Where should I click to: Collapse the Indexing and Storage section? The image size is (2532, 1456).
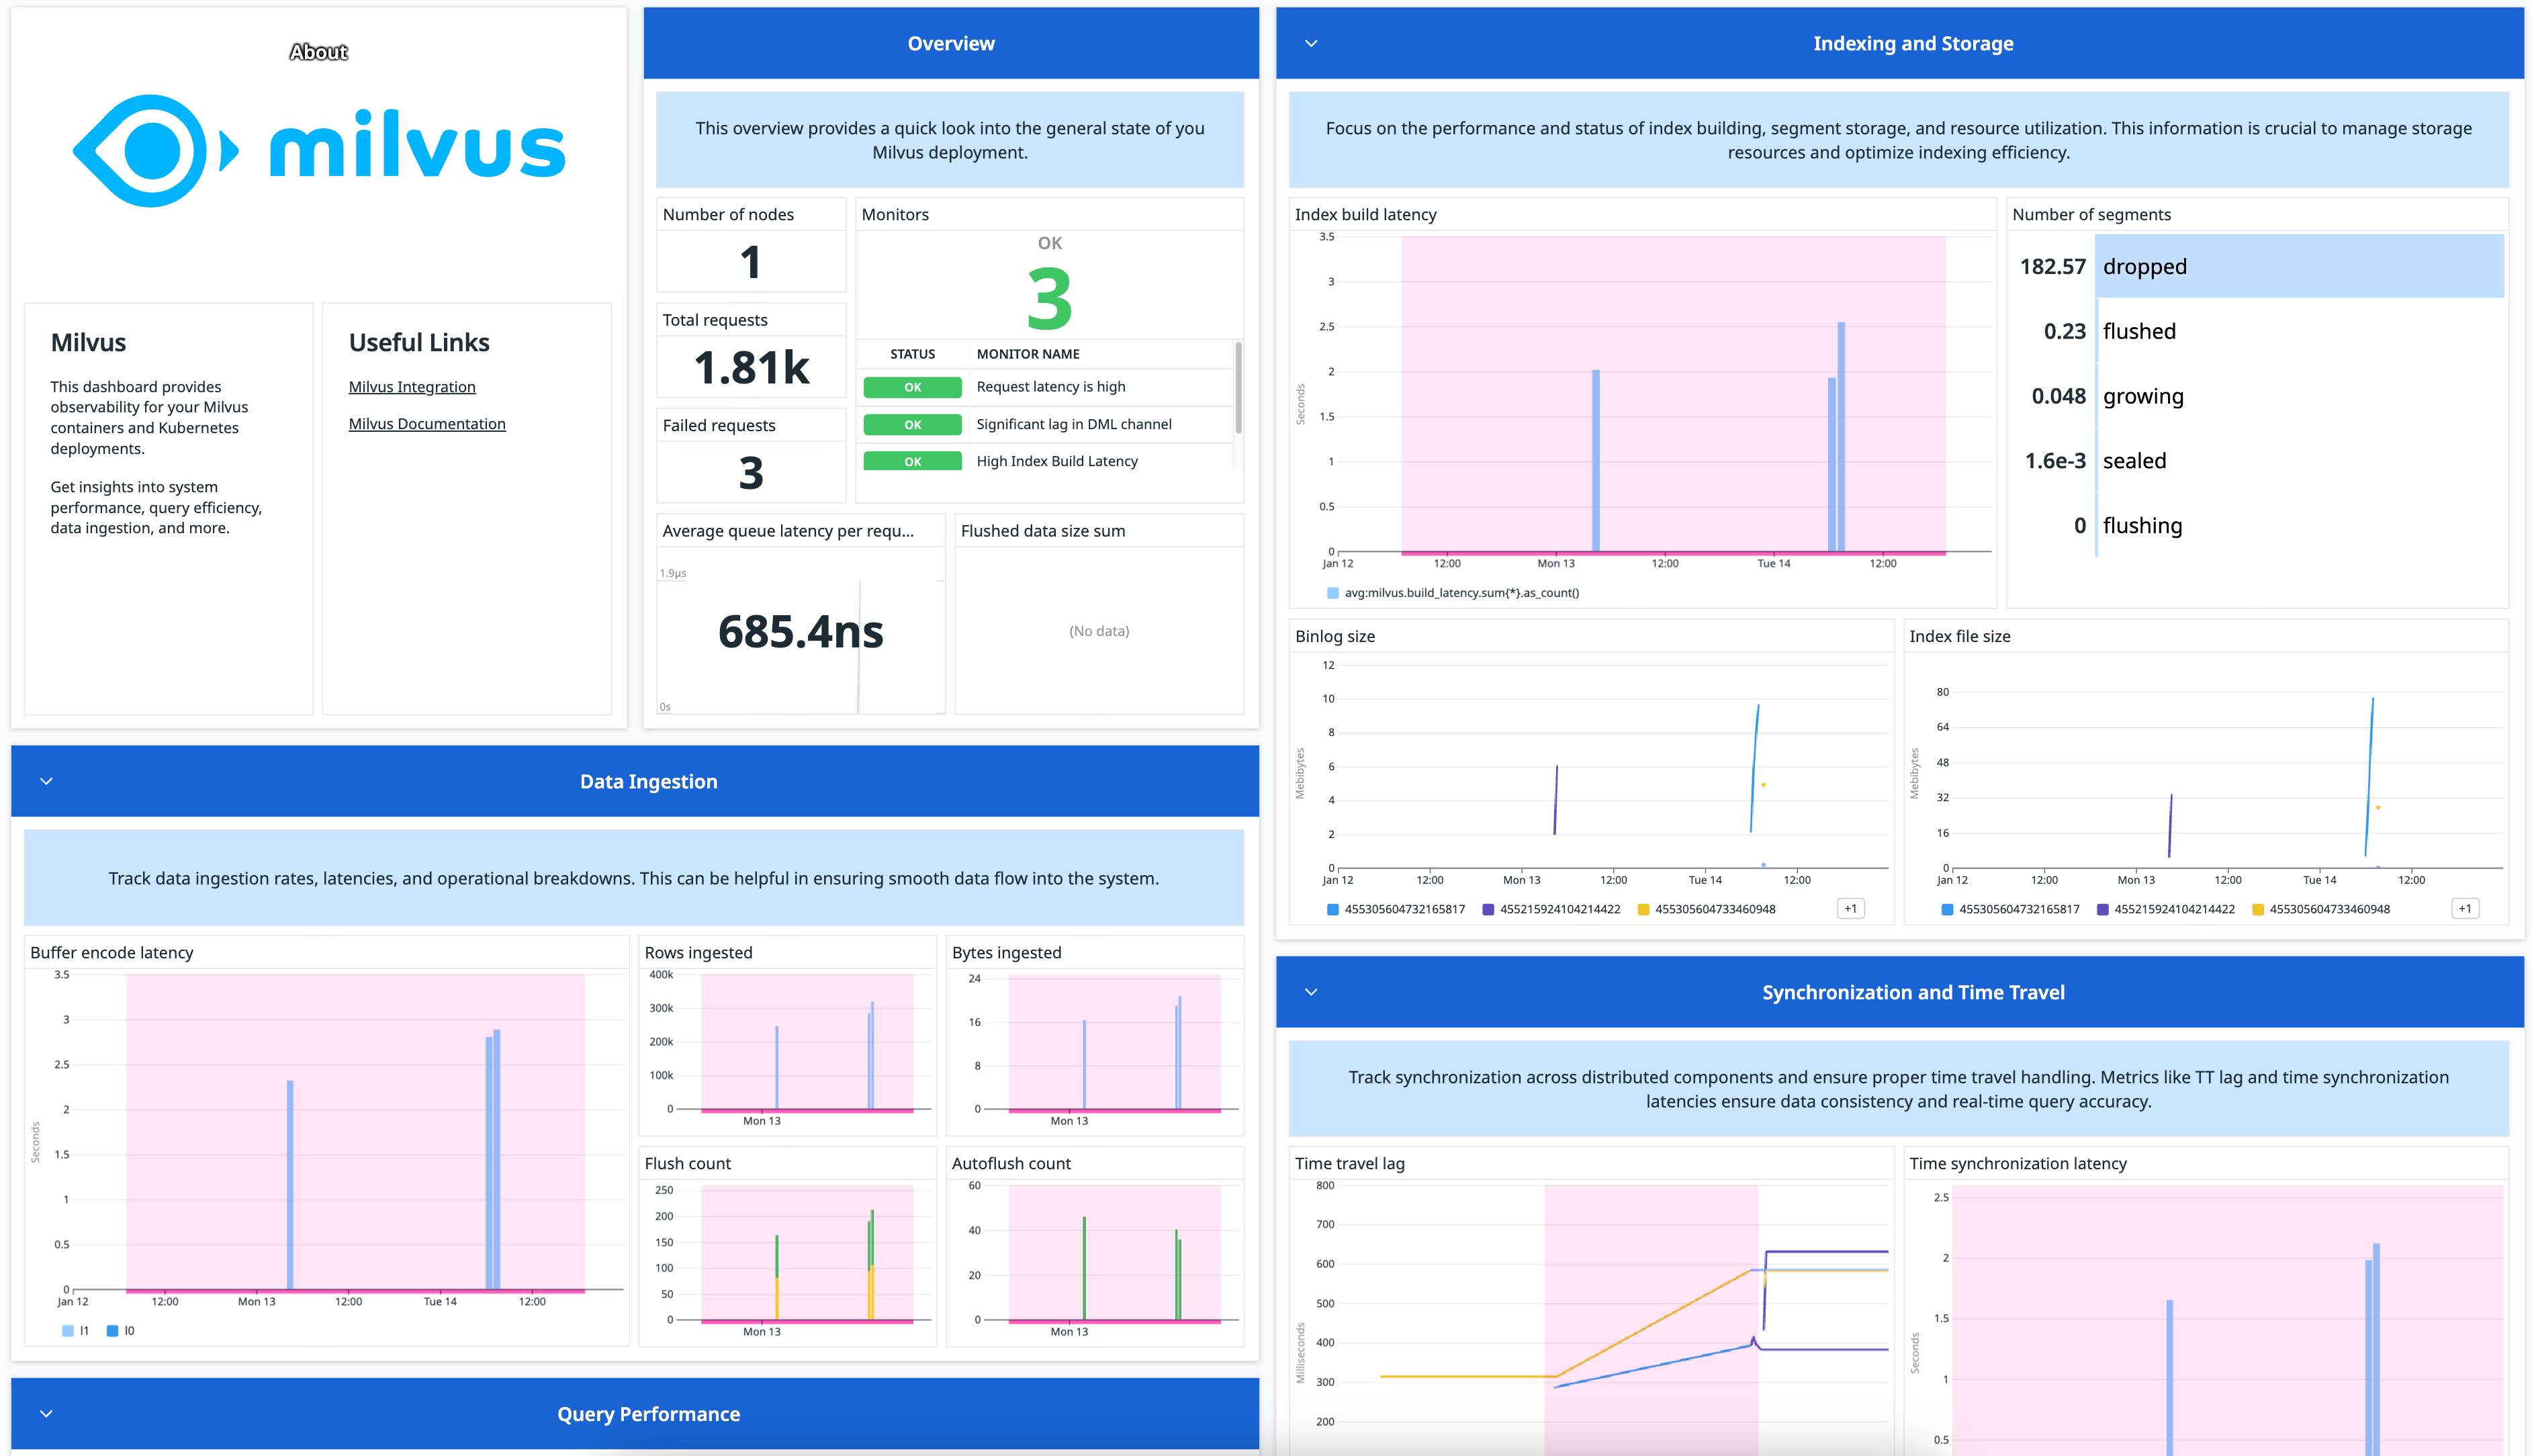(x=1310, y=43)
